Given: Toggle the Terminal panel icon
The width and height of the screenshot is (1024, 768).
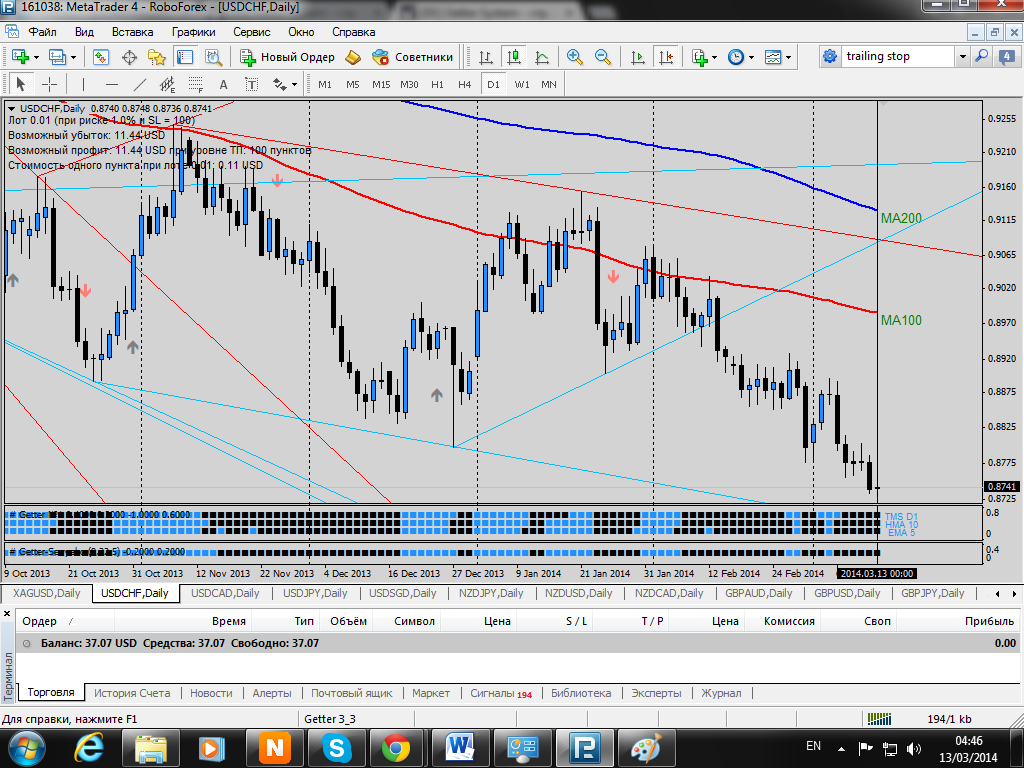Looking at the screenshot, I should tap(185, 57).
